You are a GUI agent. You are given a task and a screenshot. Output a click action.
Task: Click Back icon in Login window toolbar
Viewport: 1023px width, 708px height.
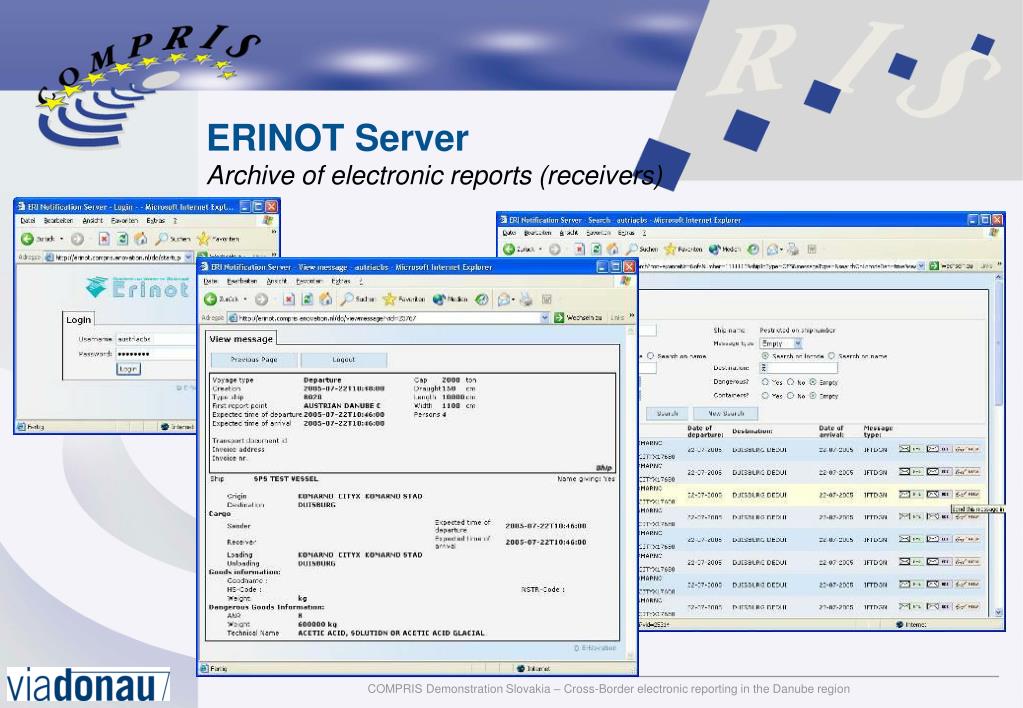(x=27, y=239)
